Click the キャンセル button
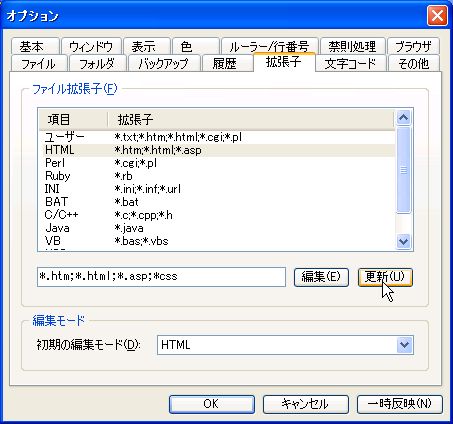 pos(306,404)
